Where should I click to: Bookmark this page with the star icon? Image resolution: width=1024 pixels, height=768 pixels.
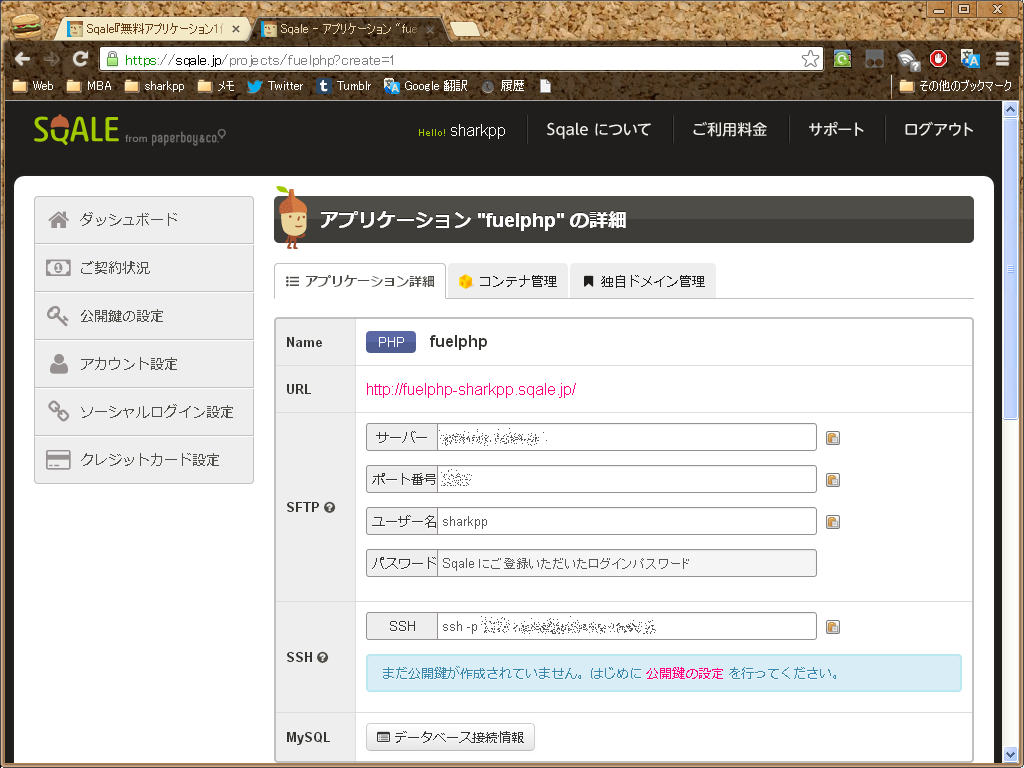(x=810, y=59)
